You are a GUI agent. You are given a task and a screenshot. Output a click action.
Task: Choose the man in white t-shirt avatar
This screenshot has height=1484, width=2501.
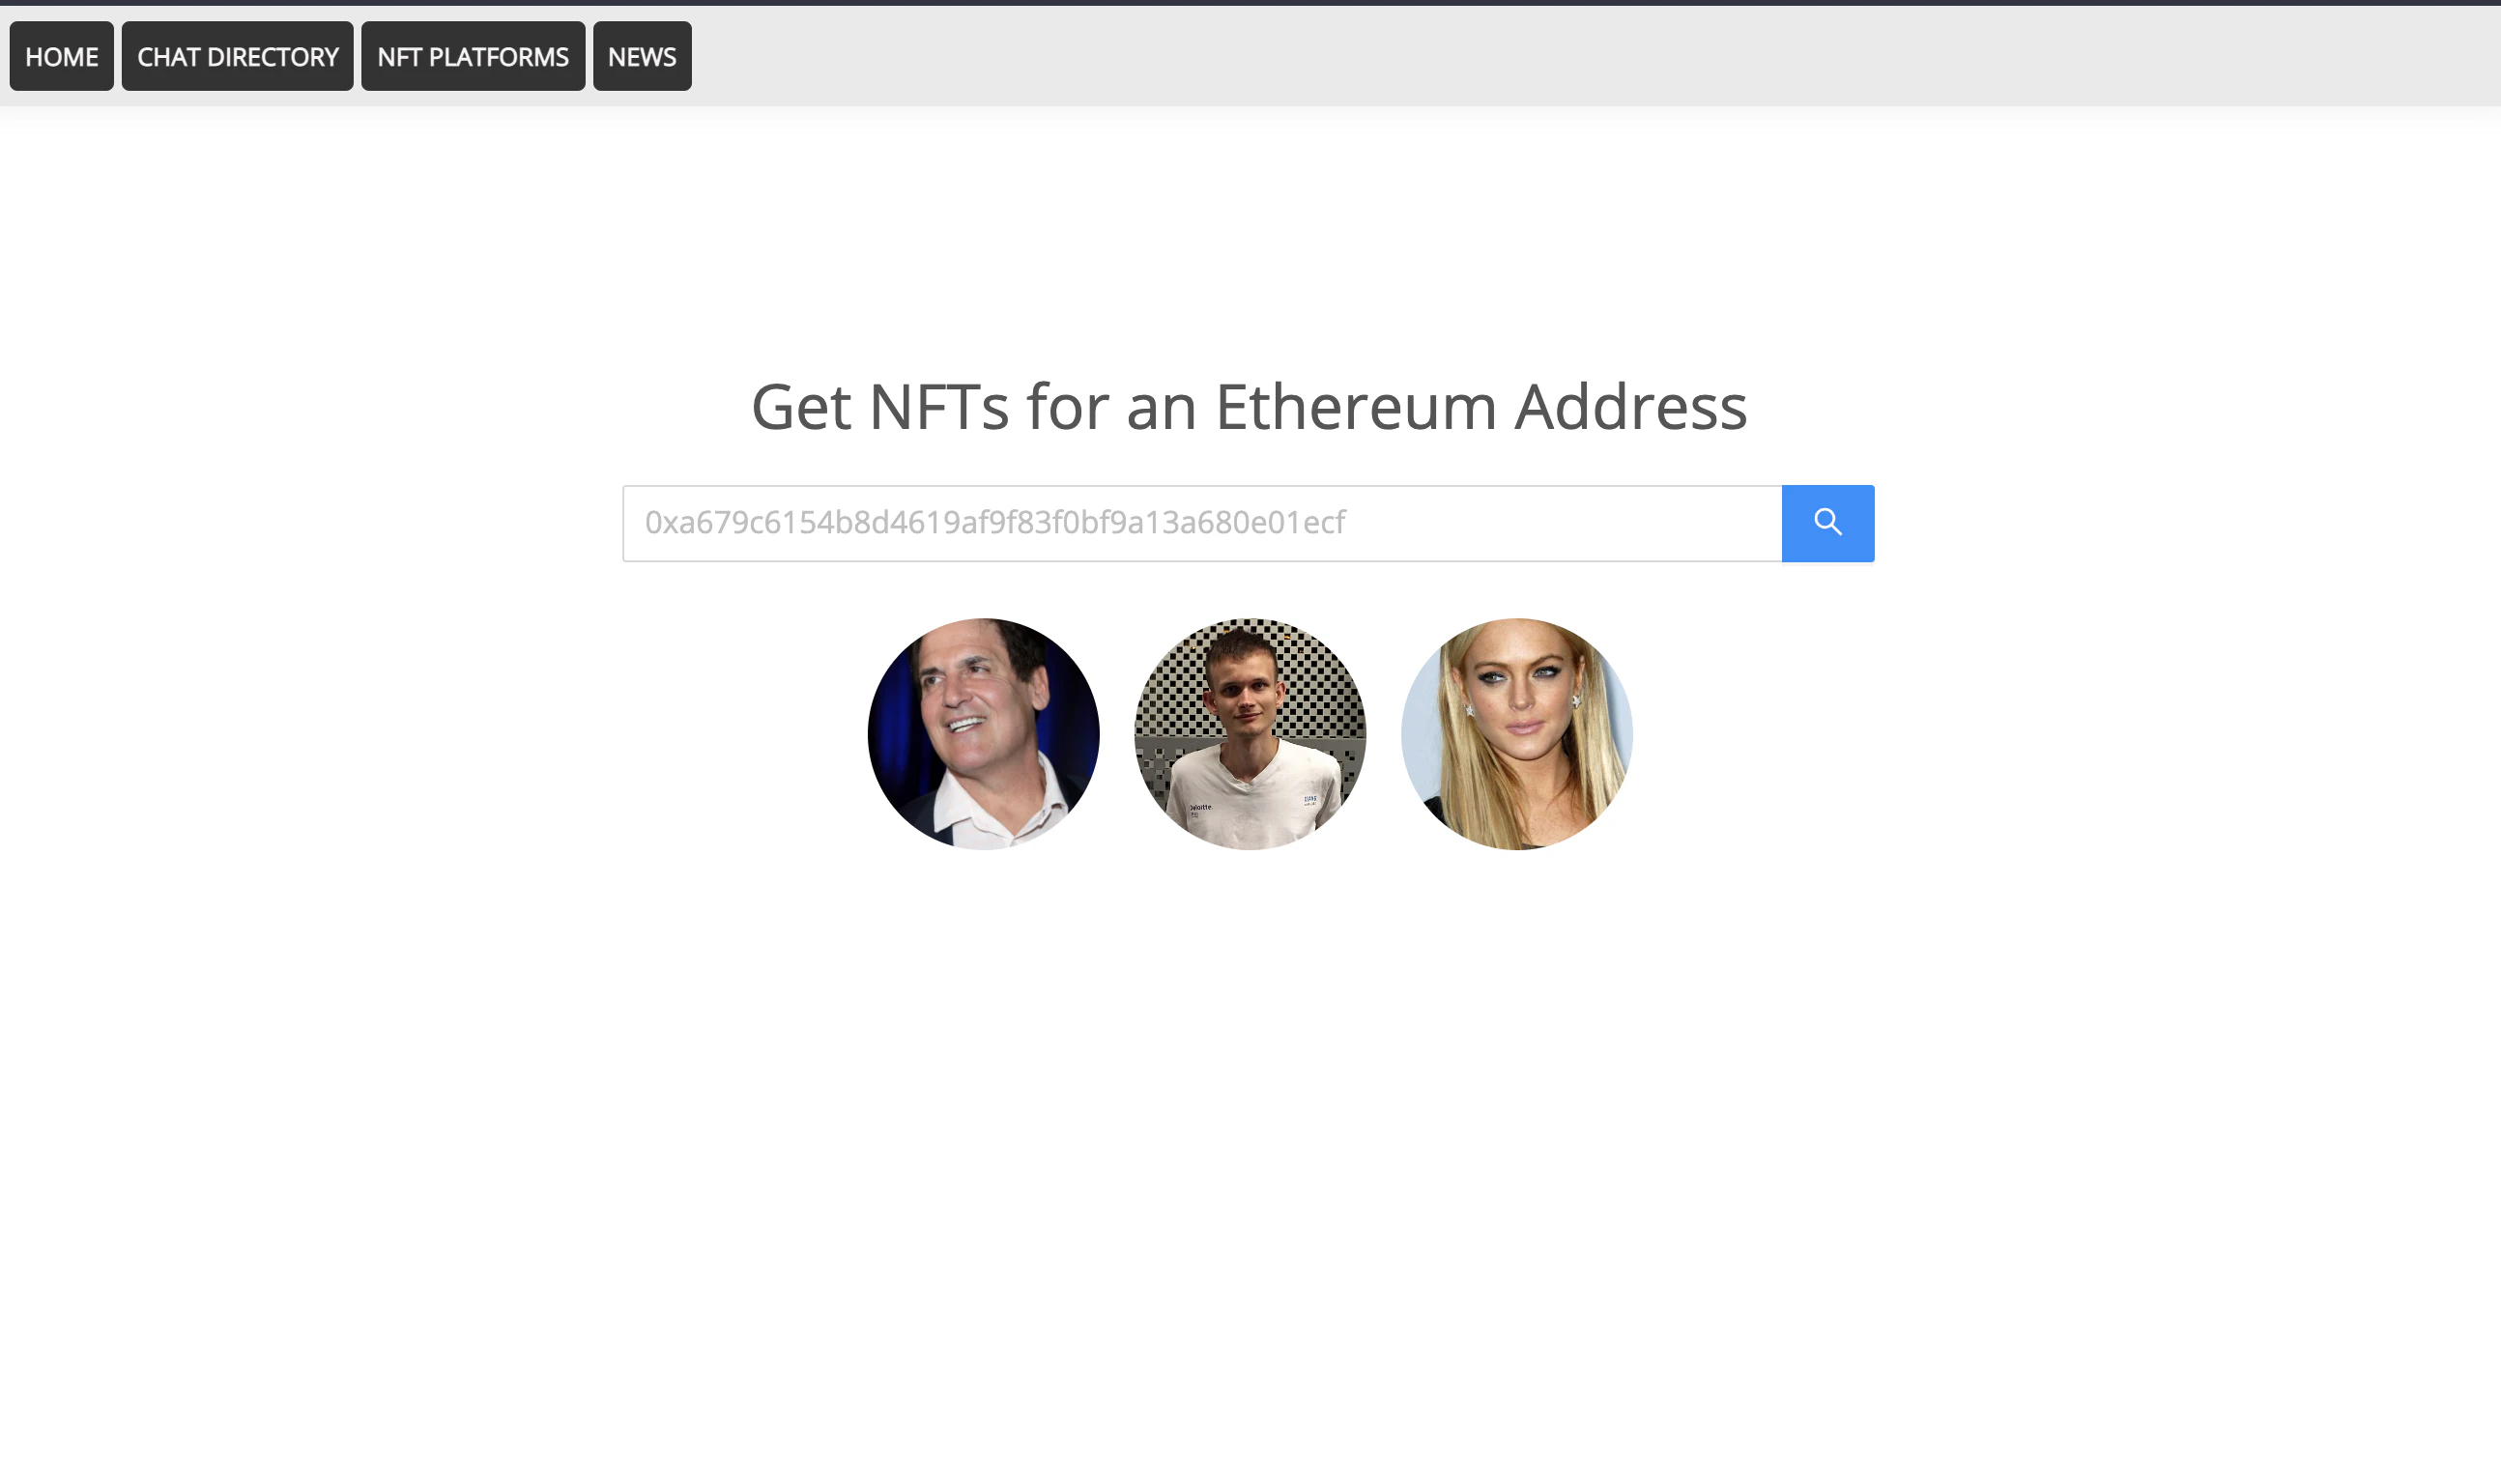[x=1250, y=734]
